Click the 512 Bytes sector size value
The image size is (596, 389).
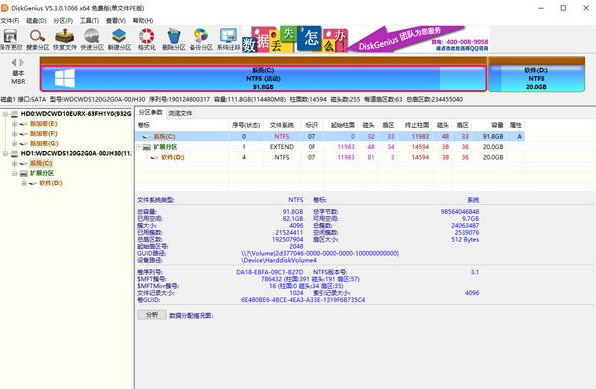(465, 240)
